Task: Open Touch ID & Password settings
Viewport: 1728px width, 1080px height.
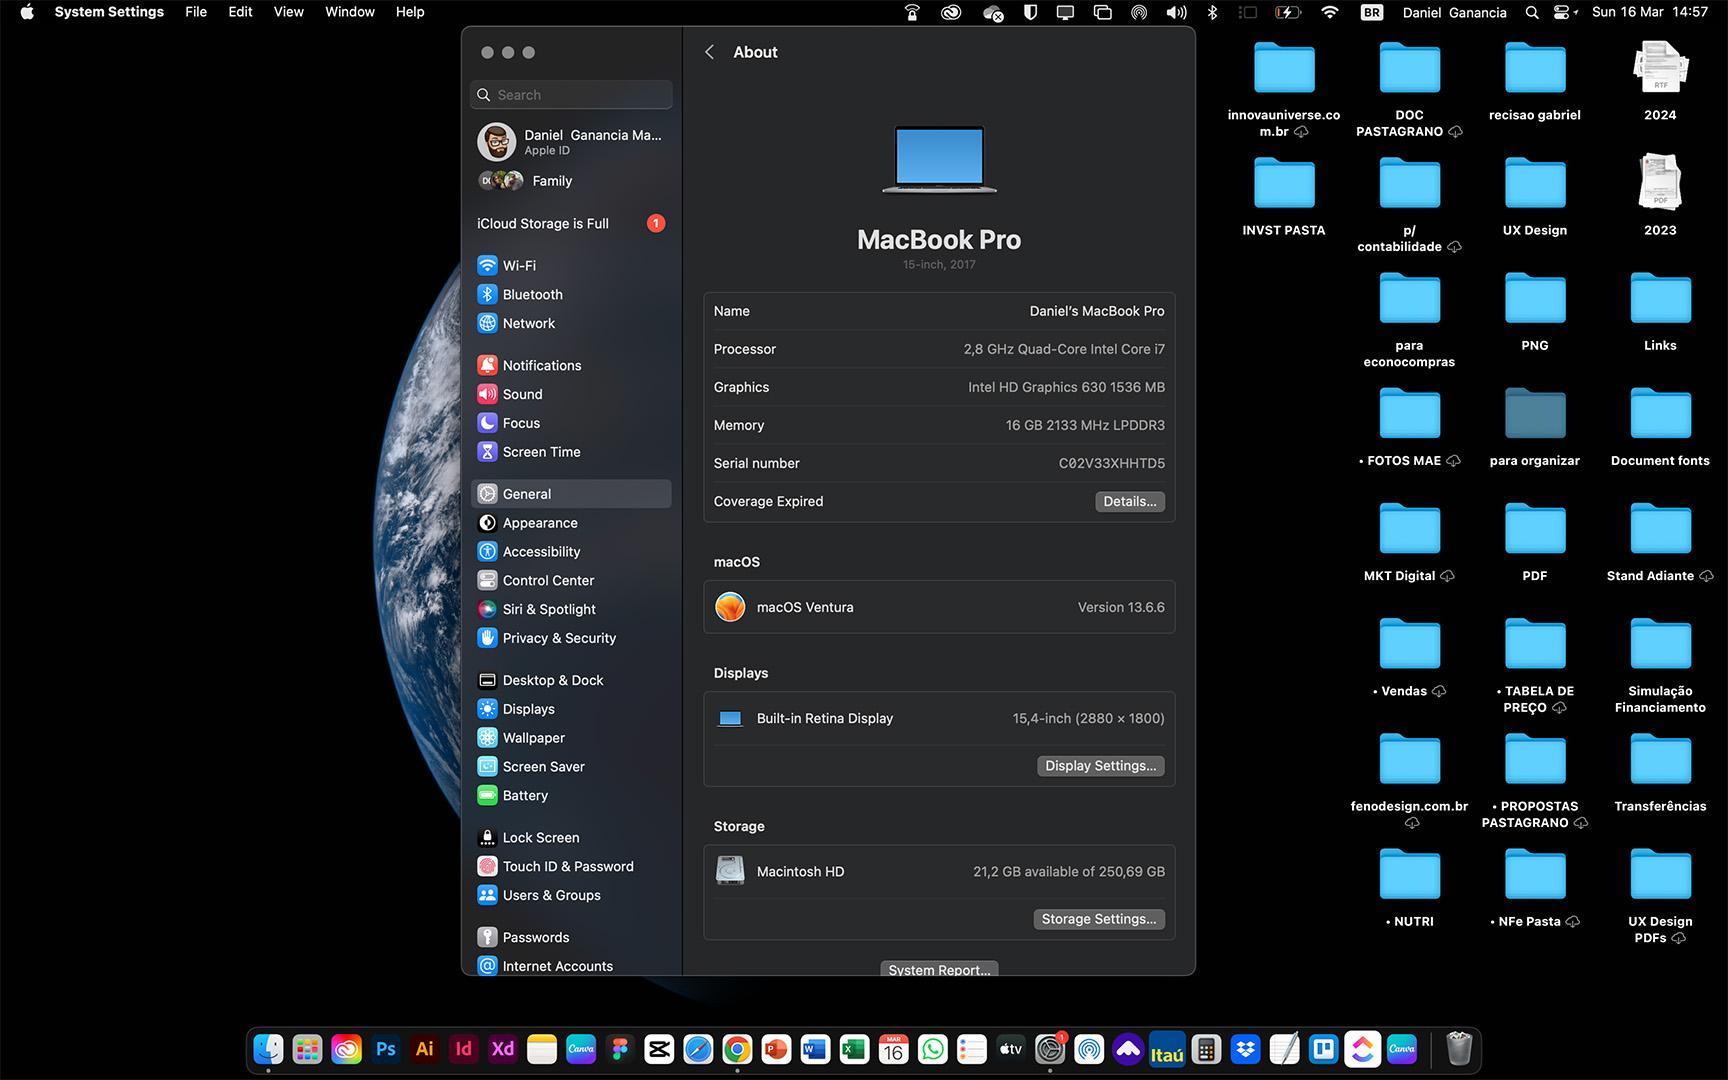Action: (x=571, y=867)
